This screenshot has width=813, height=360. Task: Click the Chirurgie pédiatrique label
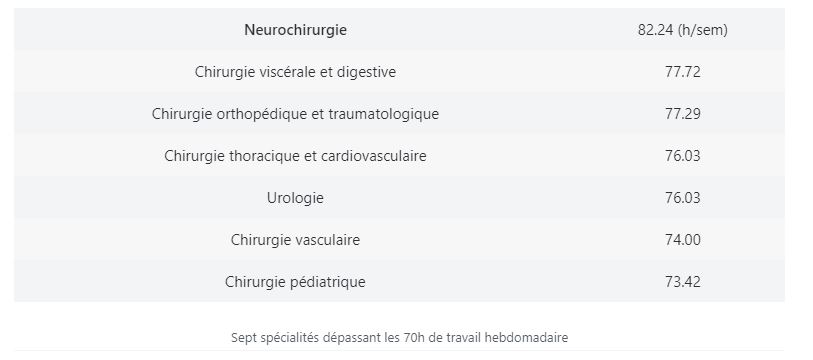(295, 282)
